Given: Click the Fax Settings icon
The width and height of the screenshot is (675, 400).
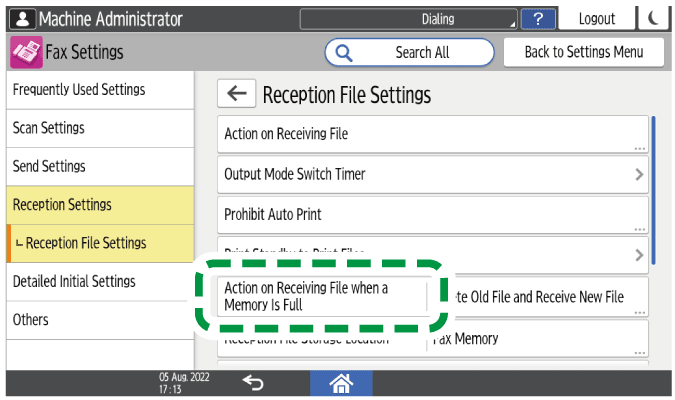Looking at the screenshot, I should [24, 52].
